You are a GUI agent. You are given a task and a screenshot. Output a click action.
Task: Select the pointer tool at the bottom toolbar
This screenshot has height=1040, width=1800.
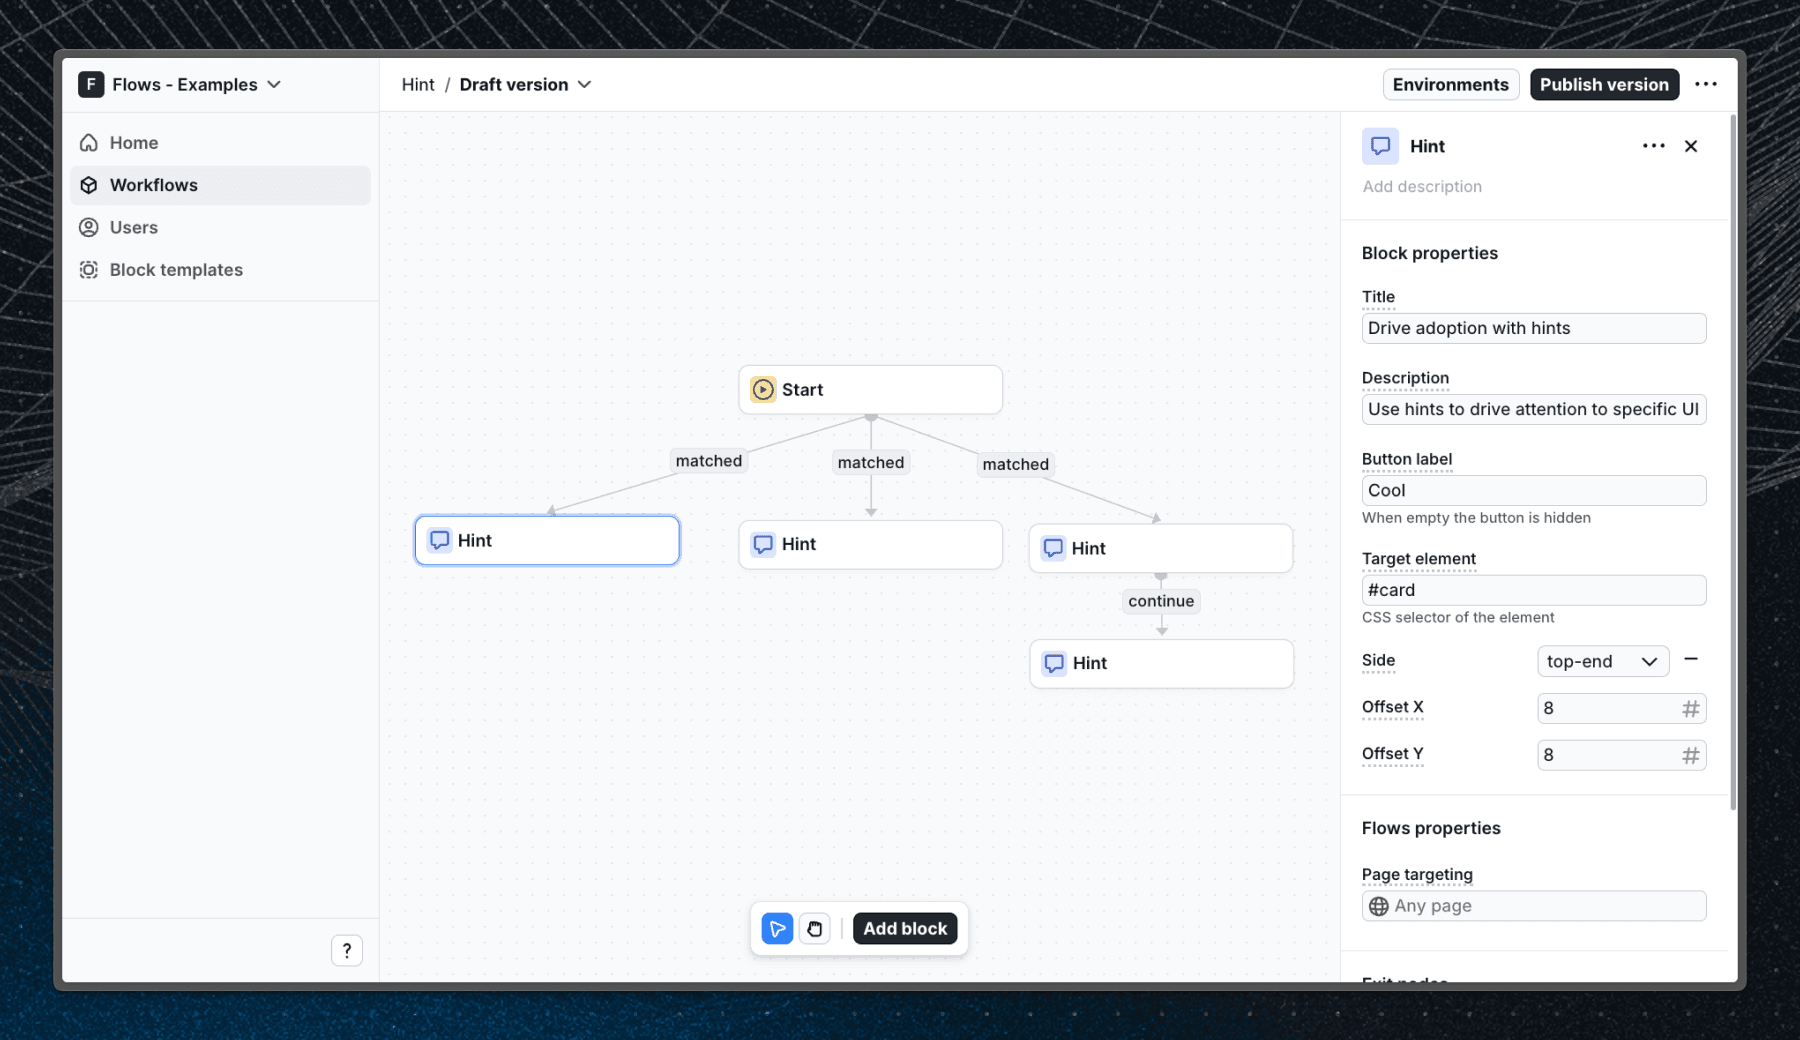tap(778, 928)
